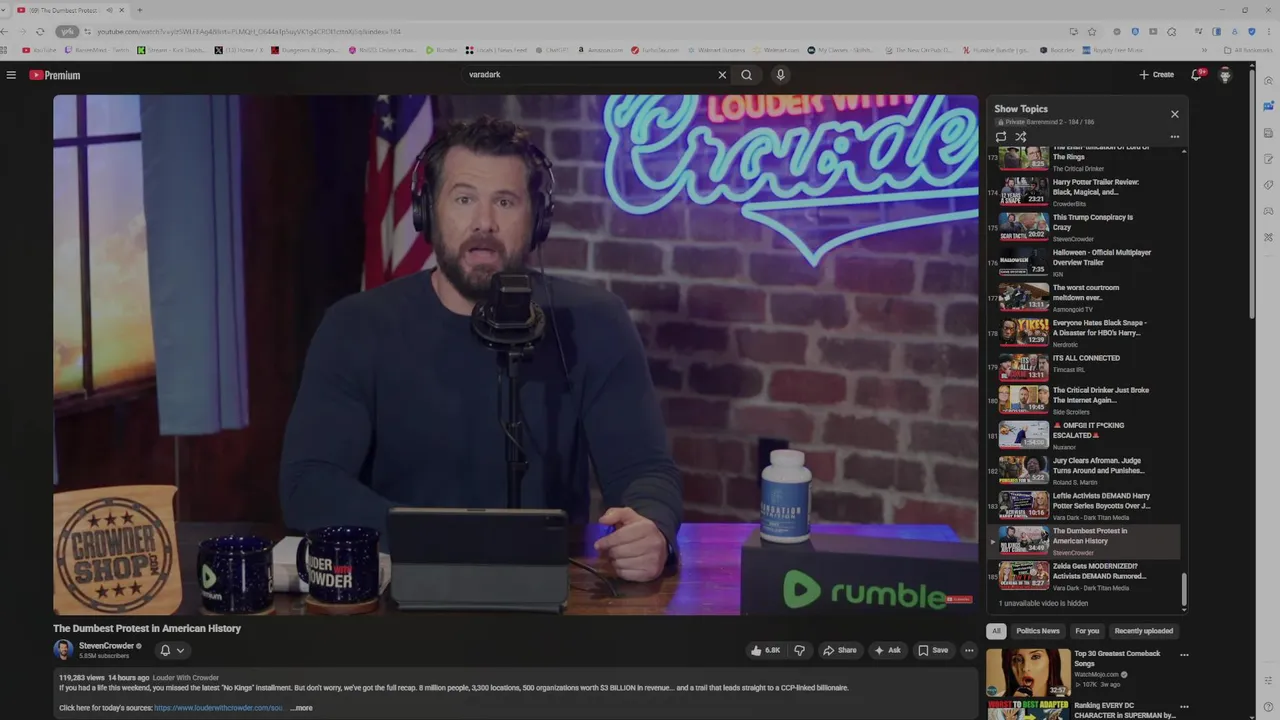Open the Amazon.com bookmark
The image size is (1280, 720).
[x=600, y=50]
